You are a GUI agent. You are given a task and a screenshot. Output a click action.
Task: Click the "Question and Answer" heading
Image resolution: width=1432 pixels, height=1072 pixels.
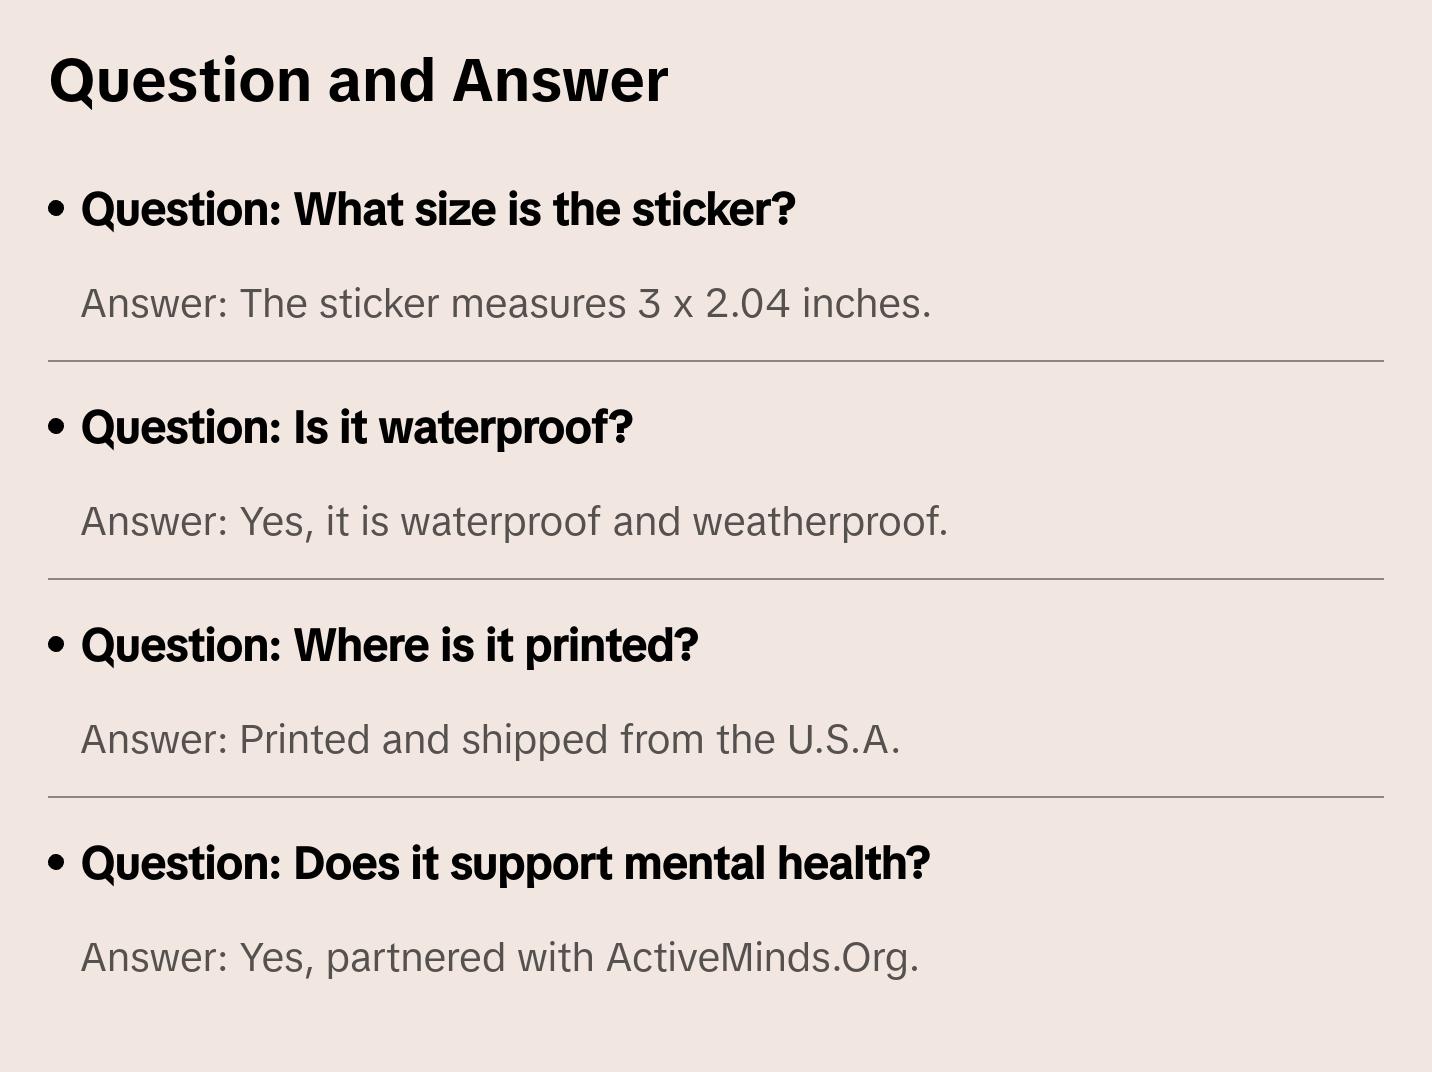358,80
